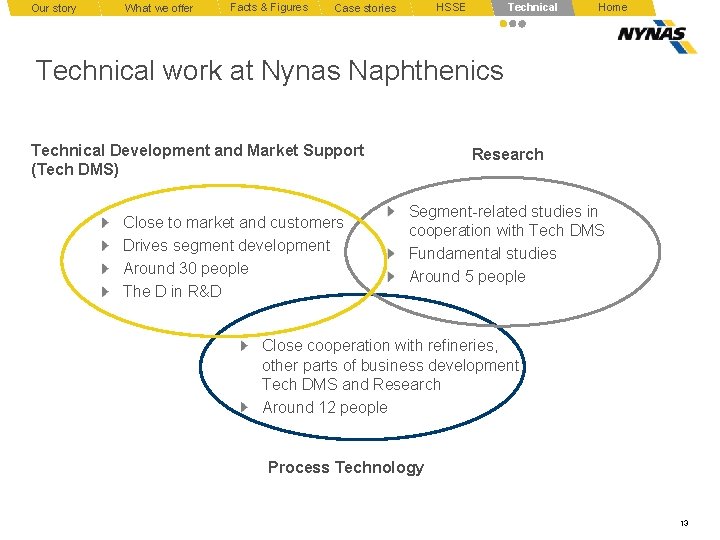Open the Our story tab
This screenshot has height=540, width=720.
pos(54,8)
